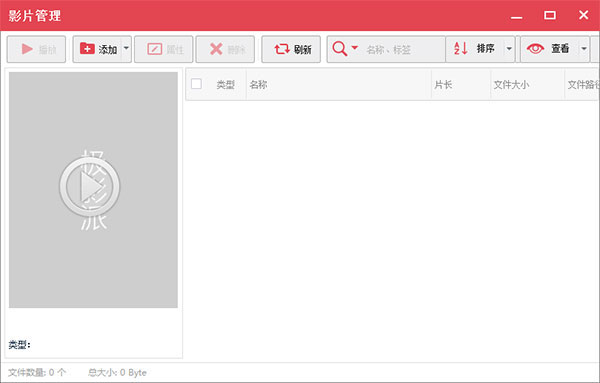Viewport: 600px width, 383px height.
Task: Tick the select-all checkbox in header
Action: tap(196, 84)
